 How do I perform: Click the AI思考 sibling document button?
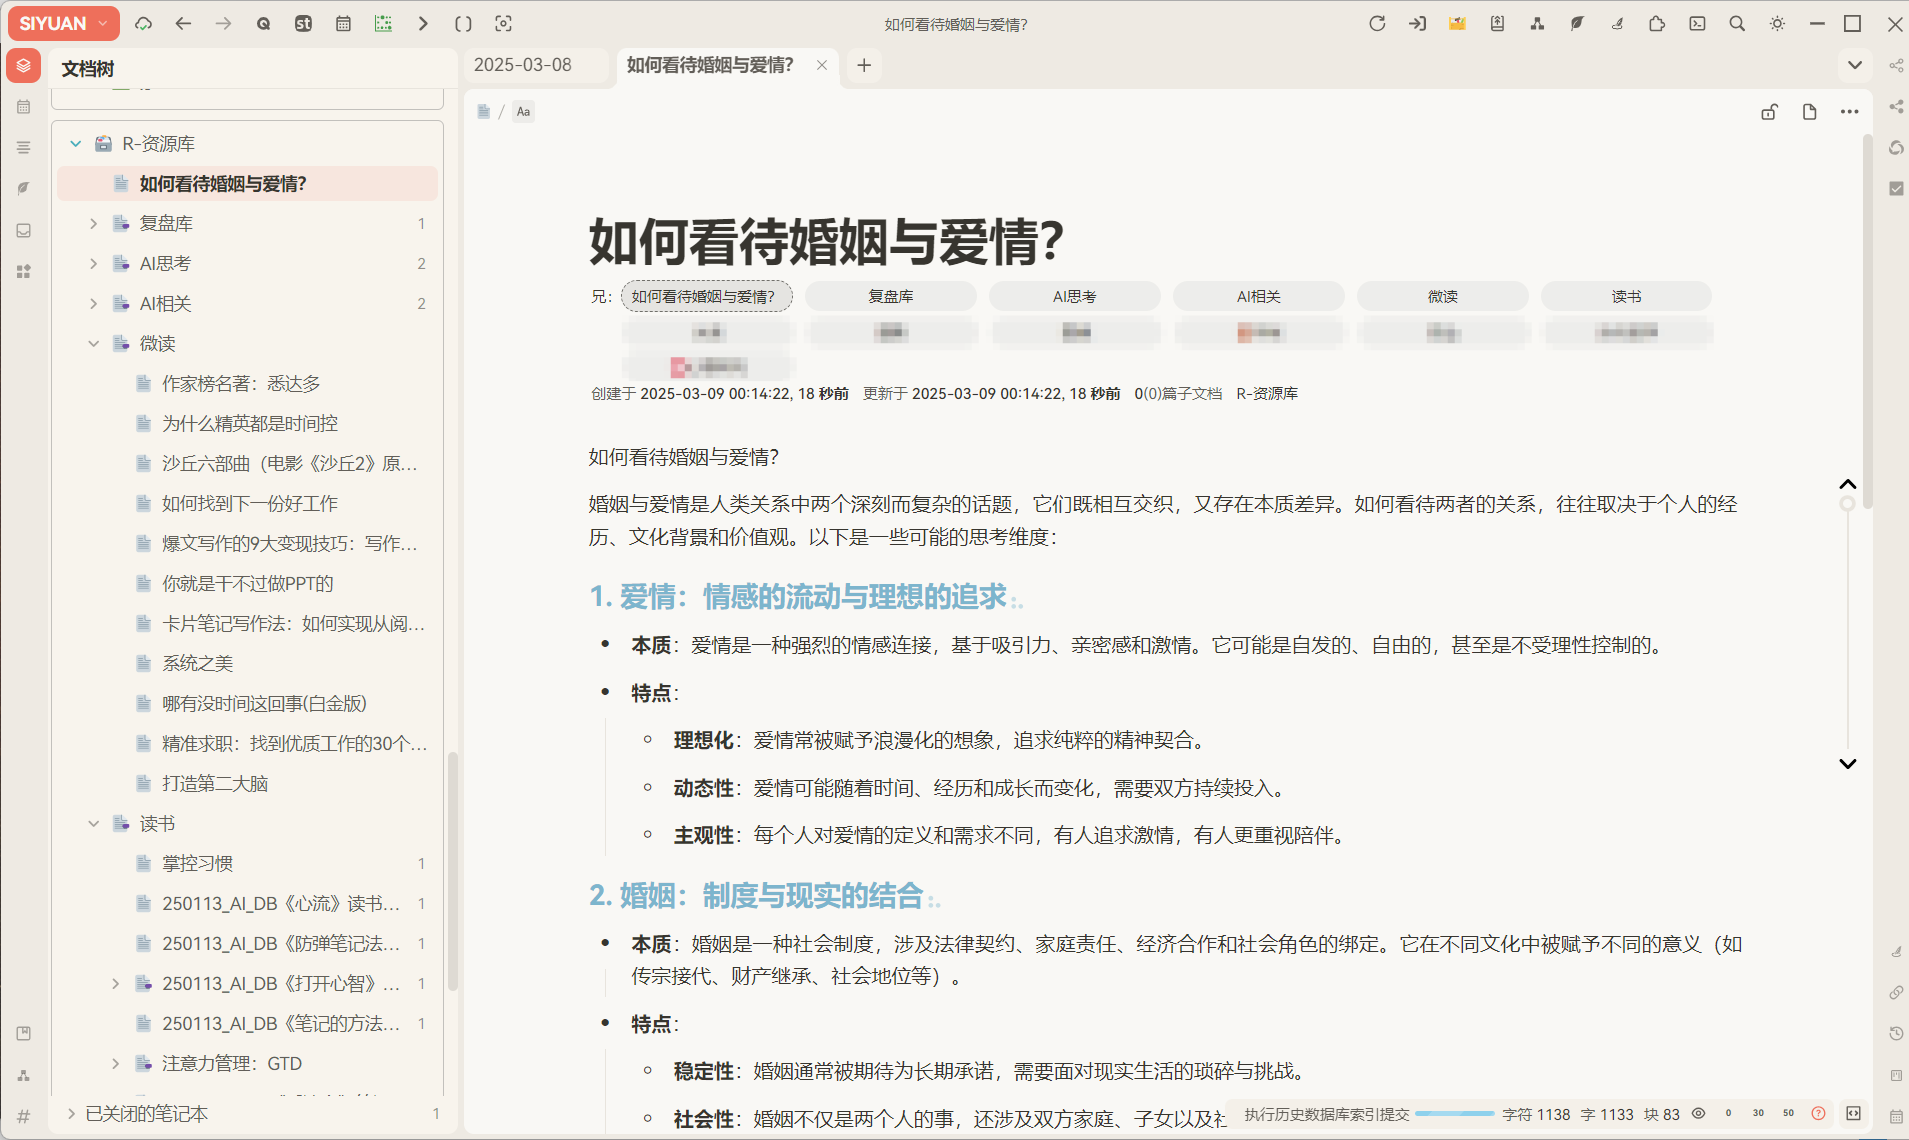point(1074,297)
